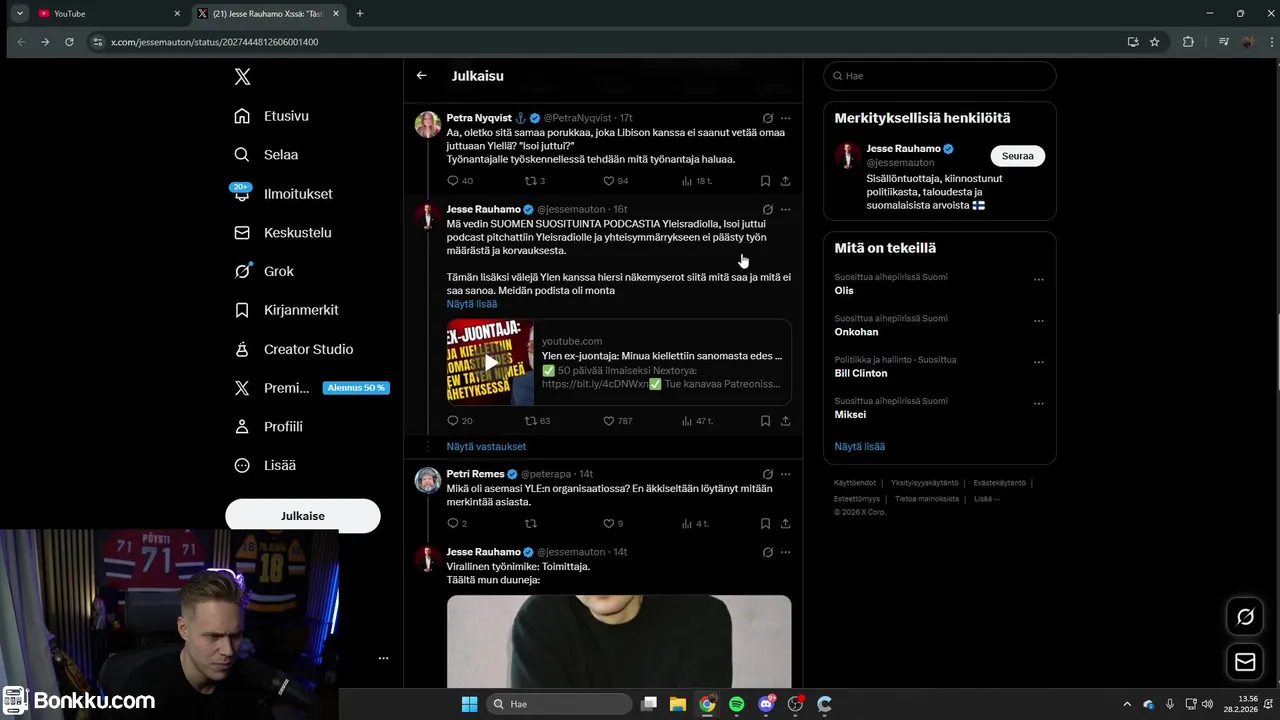This screenshot has height=720, width=1280.
Task: Open trending topic Onkohan
Action: (x=856, y=332)
